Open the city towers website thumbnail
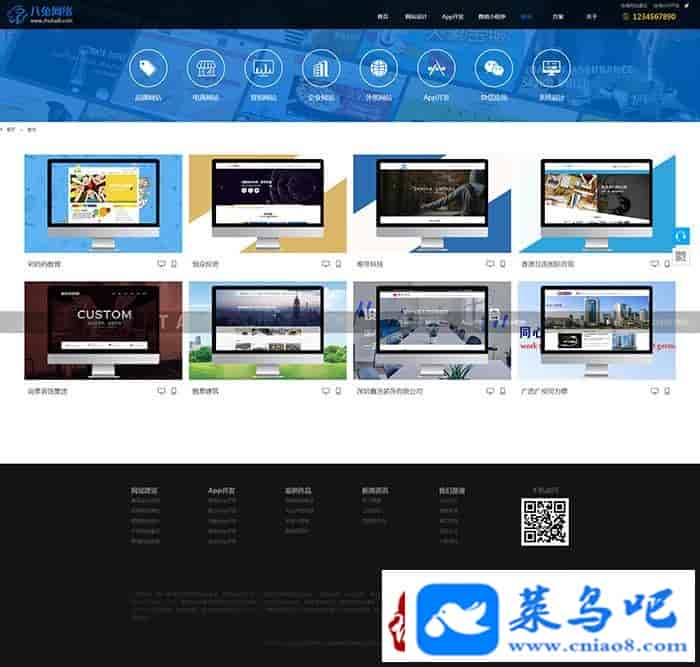Viewport: 700px width, 667px height. pyautogui.click(x=596, y=330)
